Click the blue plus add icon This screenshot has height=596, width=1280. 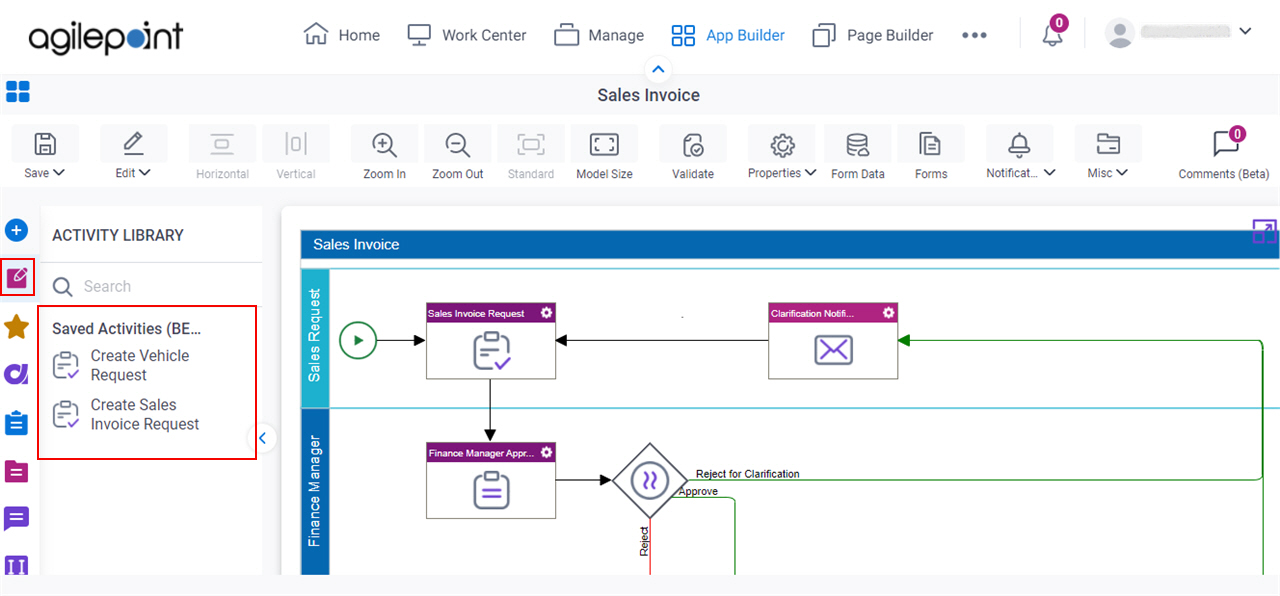click(x=17, y=230)
